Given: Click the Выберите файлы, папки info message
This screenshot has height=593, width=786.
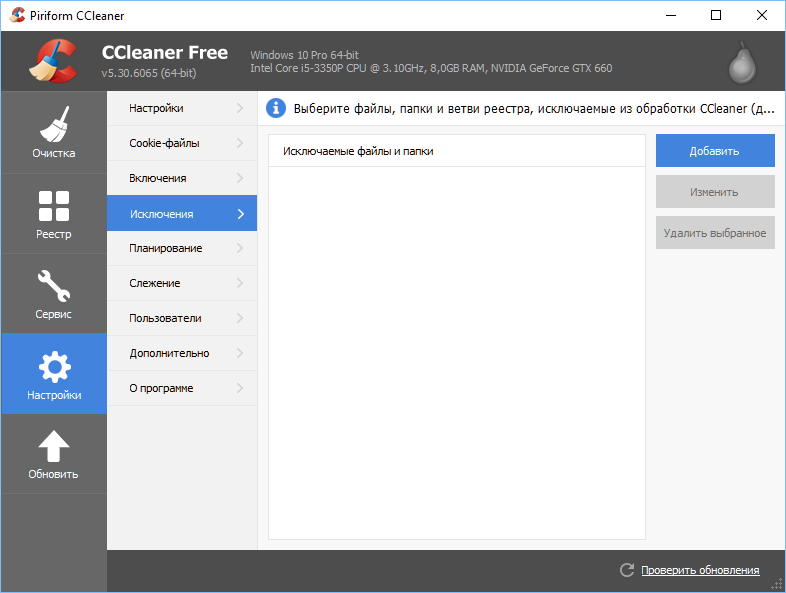Looking at the screenshot, I should (534, 109).
